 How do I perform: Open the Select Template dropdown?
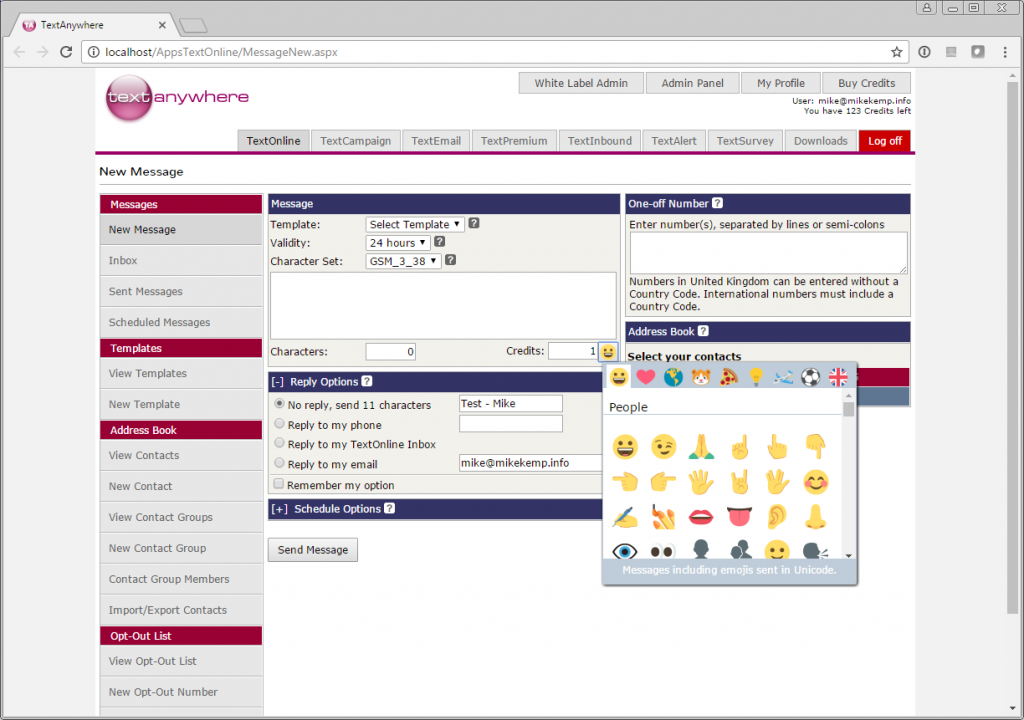pyautogui.click(x=415, y=224)
